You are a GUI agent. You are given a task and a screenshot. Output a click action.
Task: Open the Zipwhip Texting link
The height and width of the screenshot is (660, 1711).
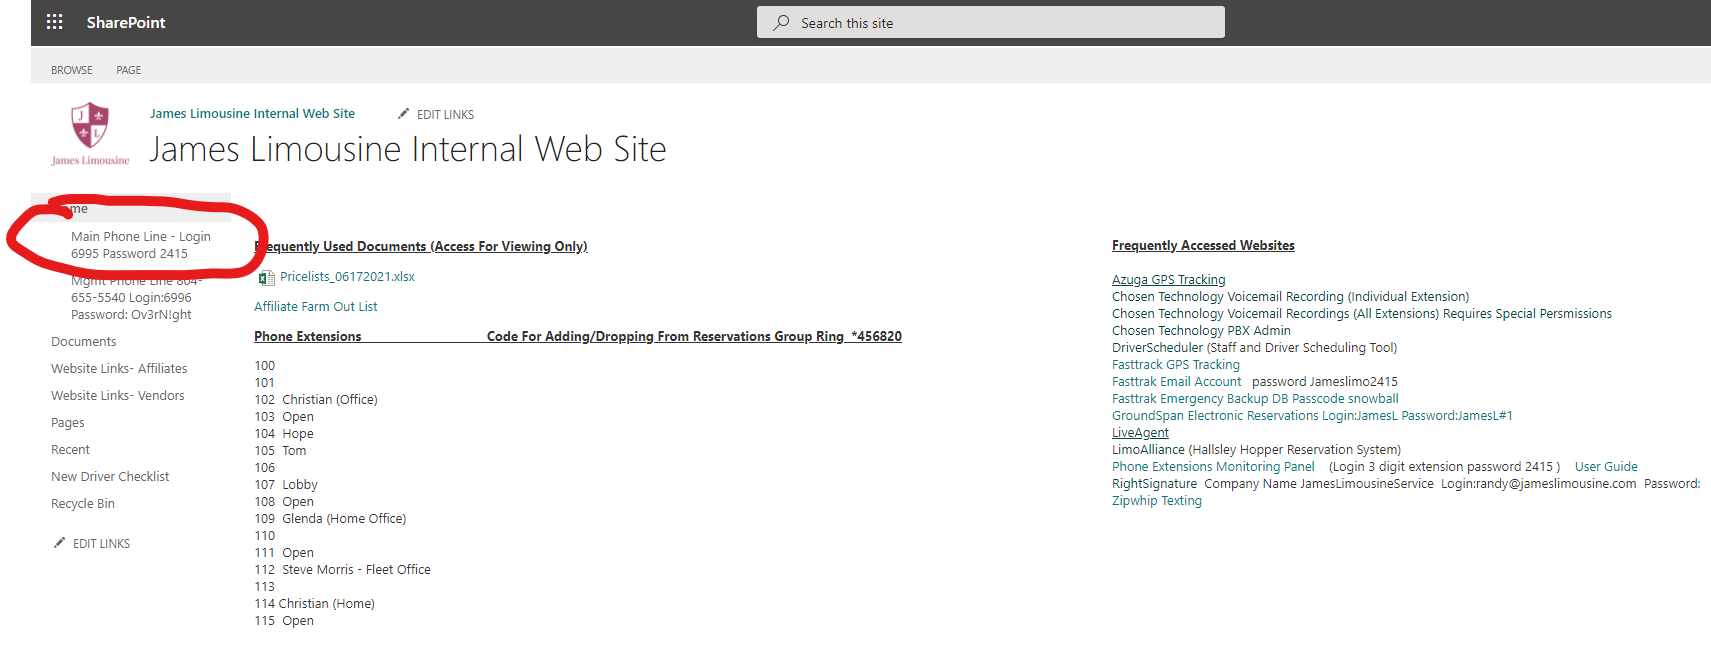pyautogui.click(x=1157, y=501)
